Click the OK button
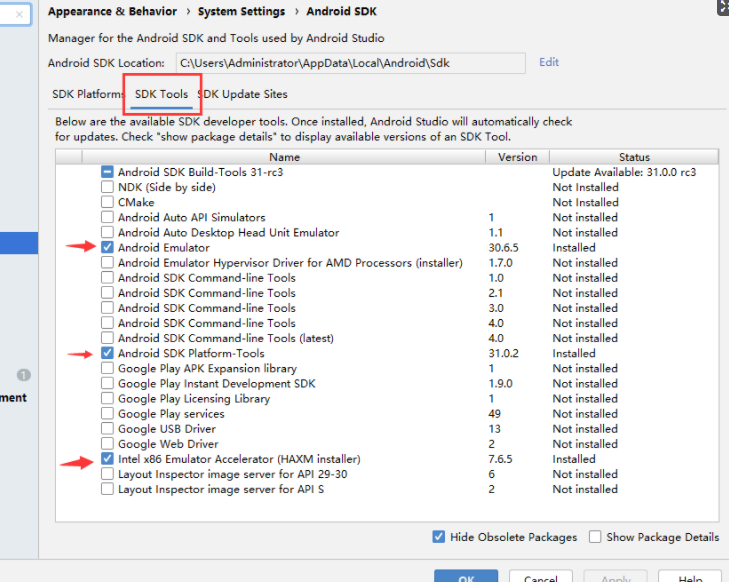 [466, 576]
